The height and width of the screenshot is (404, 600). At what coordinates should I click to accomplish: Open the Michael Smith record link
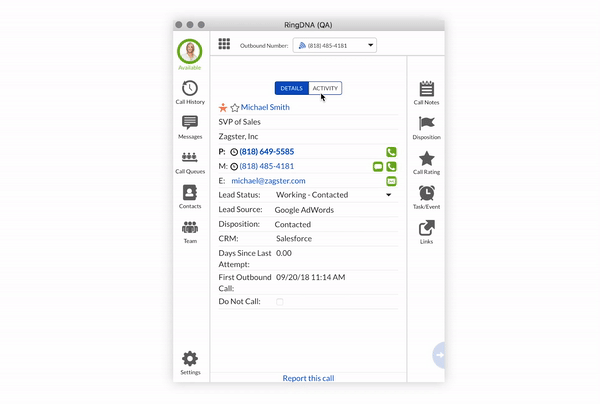pos(265,107)
